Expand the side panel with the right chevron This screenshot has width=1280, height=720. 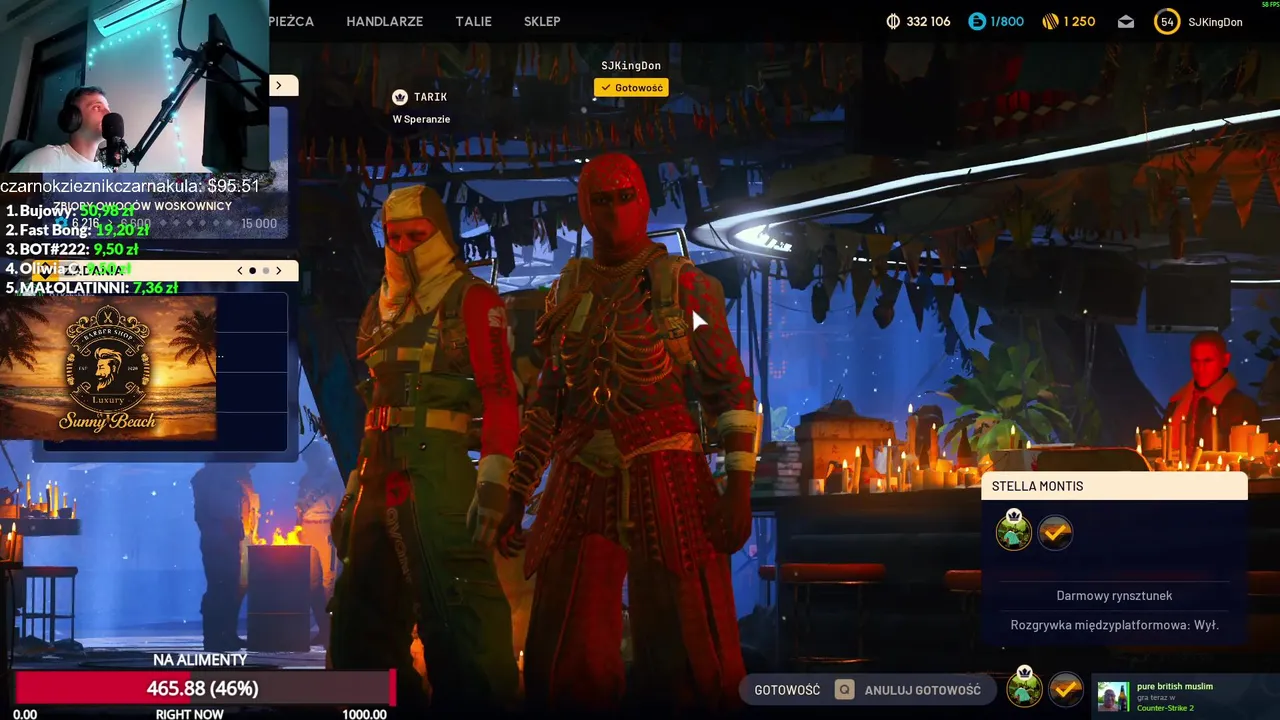click(x=279, y=86)
